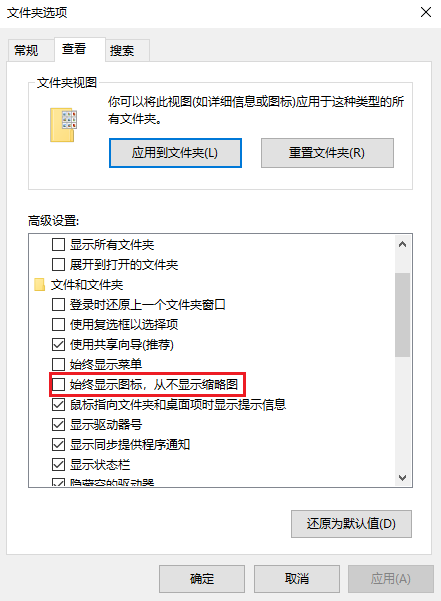Uncheck 使用共享向导(推荐) checkbox
This screenshot has width=441, height=601.
(58, 344)
